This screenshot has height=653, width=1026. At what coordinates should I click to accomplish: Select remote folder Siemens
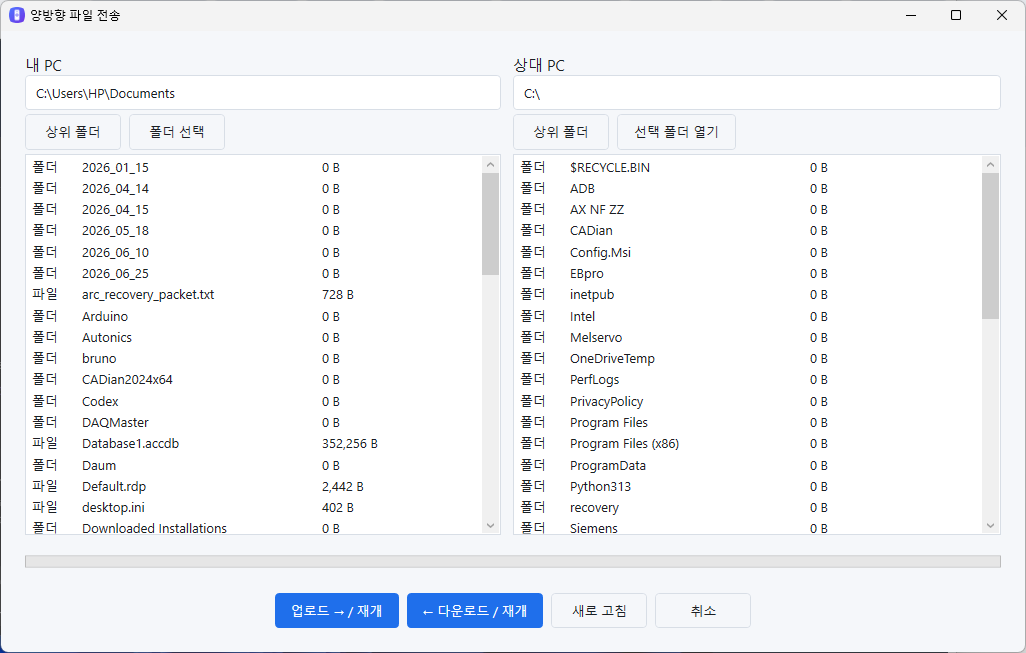pos(747,526)
